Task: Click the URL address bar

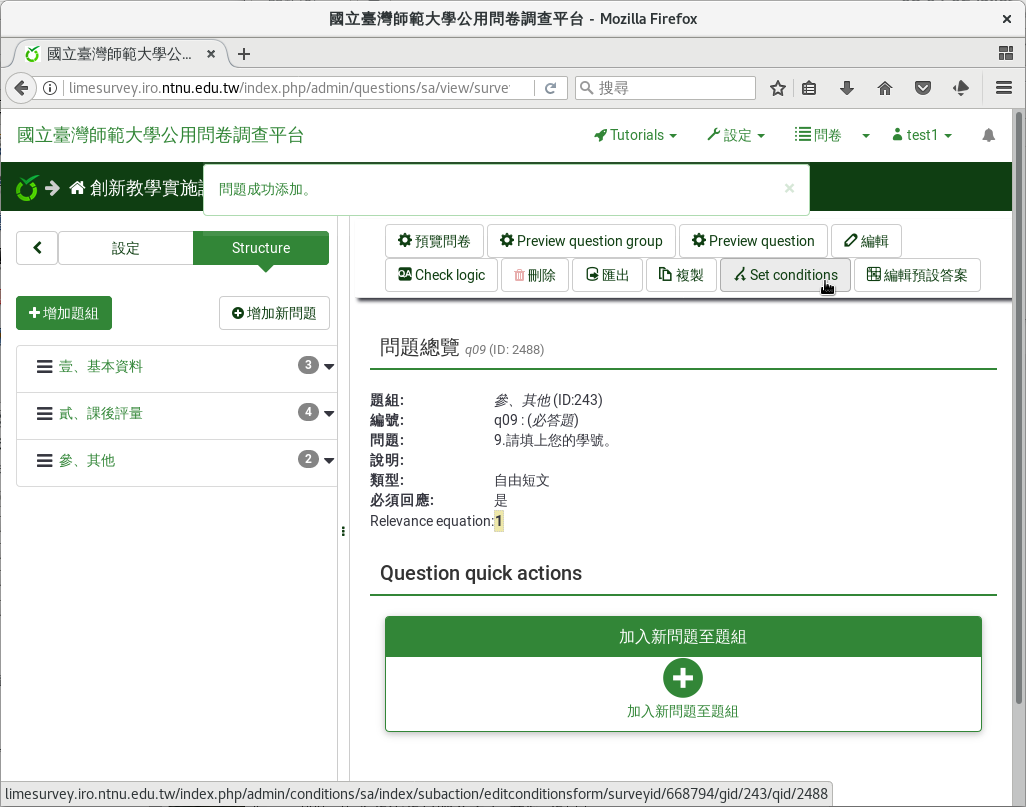Action: pyautogui.click(x=288, y=88)
